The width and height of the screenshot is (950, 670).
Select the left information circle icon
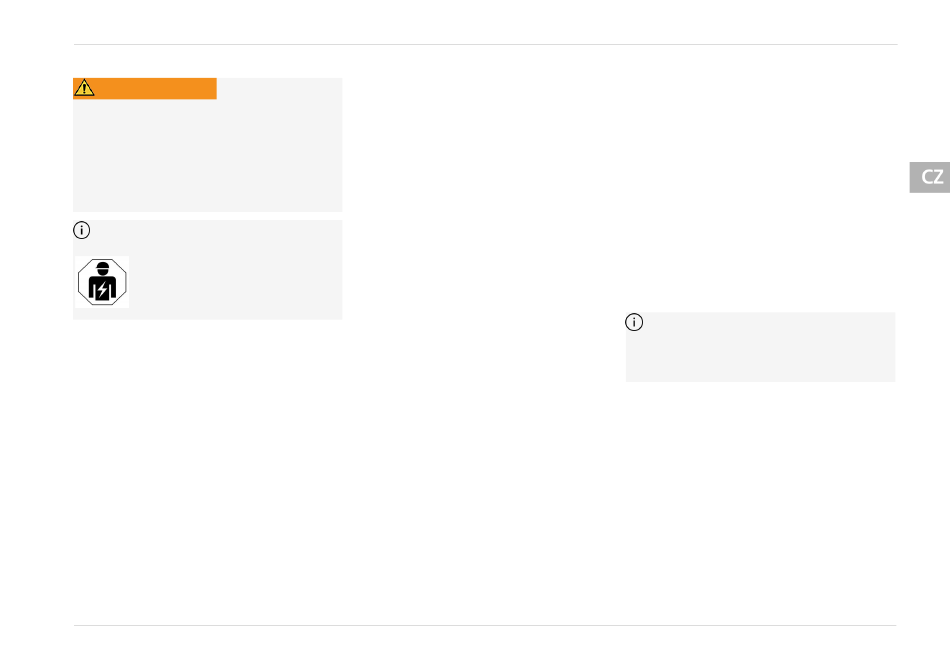(x=82, y=230)
